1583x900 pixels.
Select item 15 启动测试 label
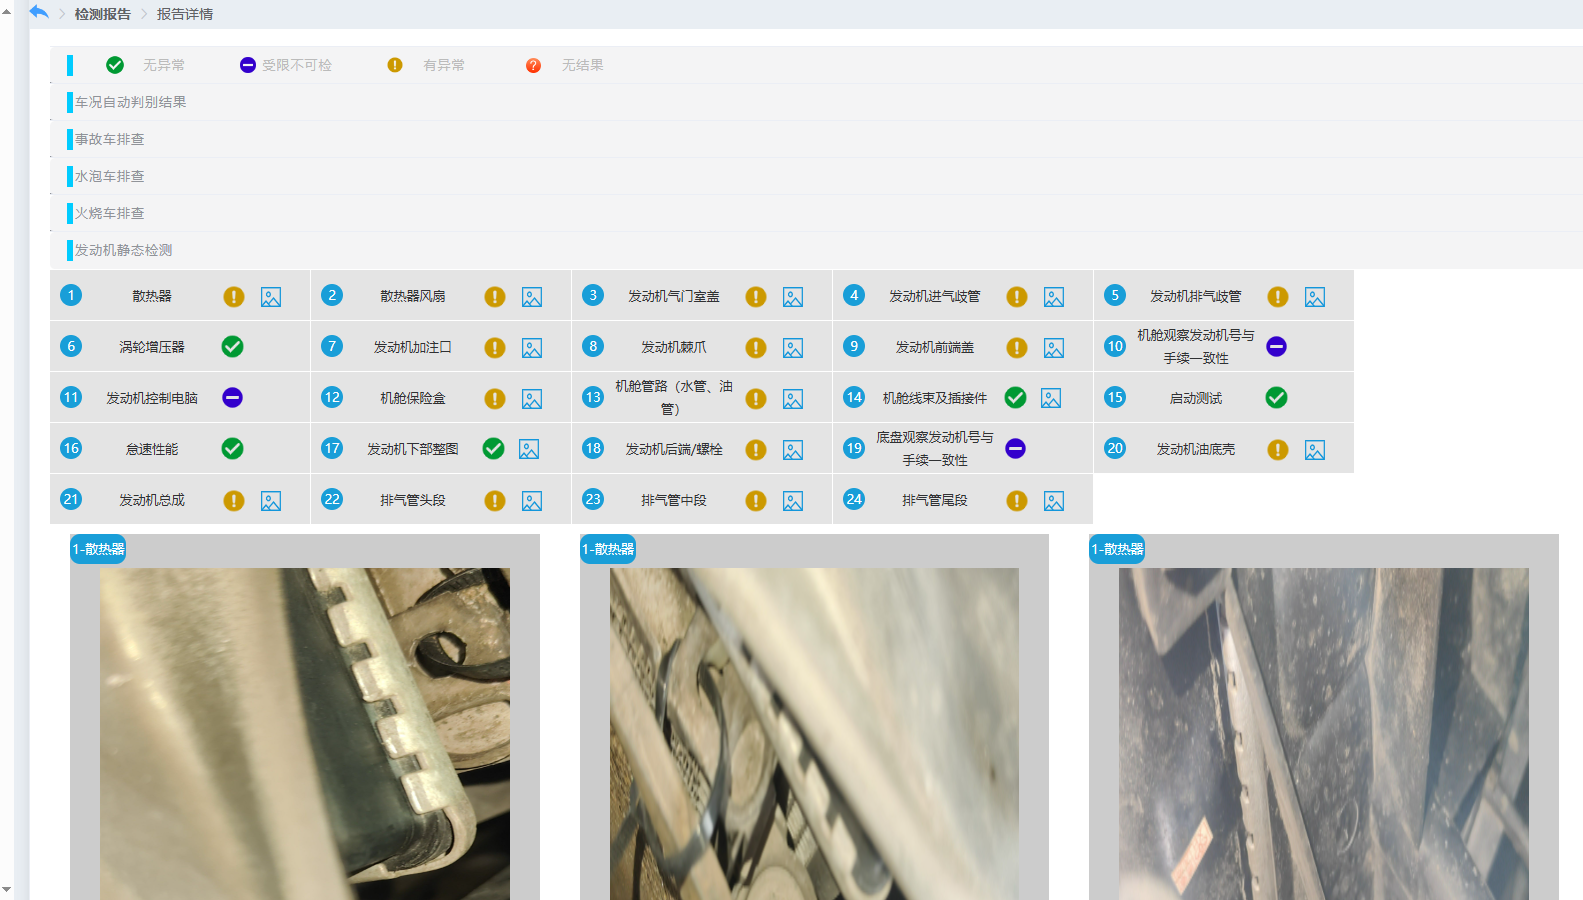tap(1196, 398)
